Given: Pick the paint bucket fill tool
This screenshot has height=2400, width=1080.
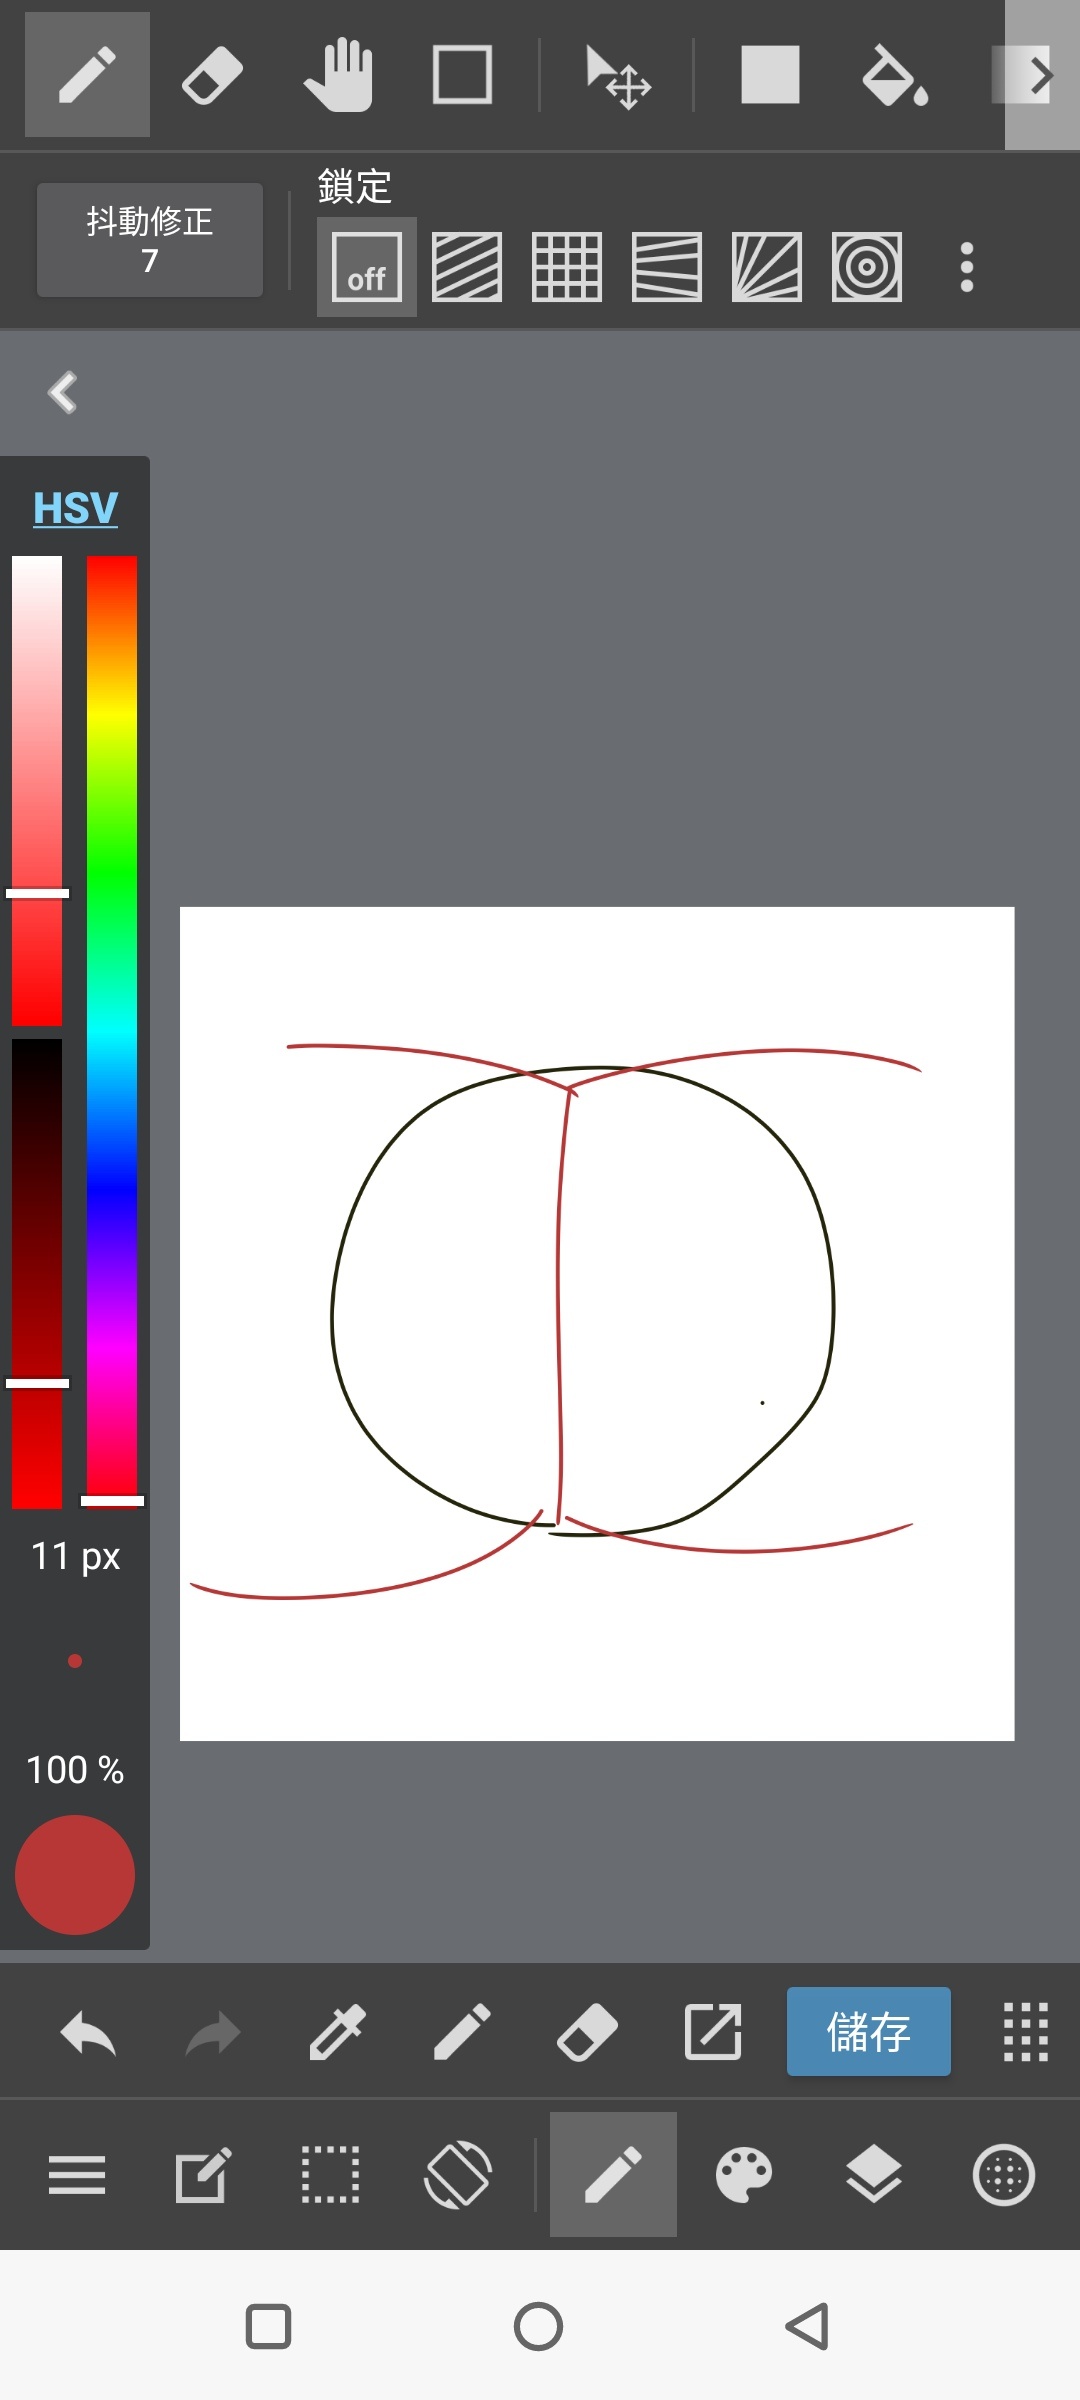Looking at the screenshot, I should tap(895, 75).
